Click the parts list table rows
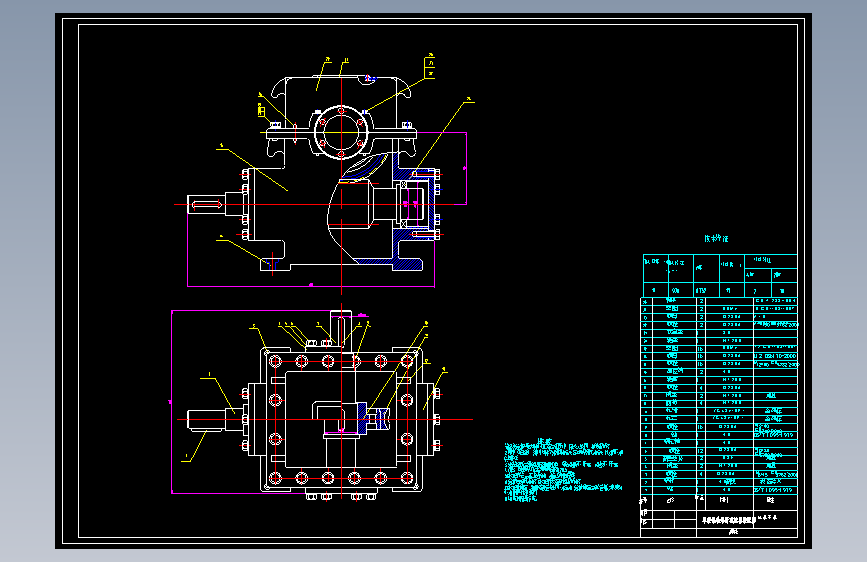Viewport: 867px width, 562px height. [719, 396]
